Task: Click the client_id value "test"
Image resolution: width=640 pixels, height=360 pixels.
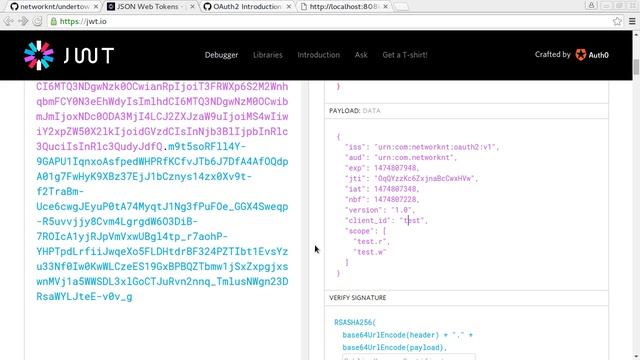Action: click(413, 220)
